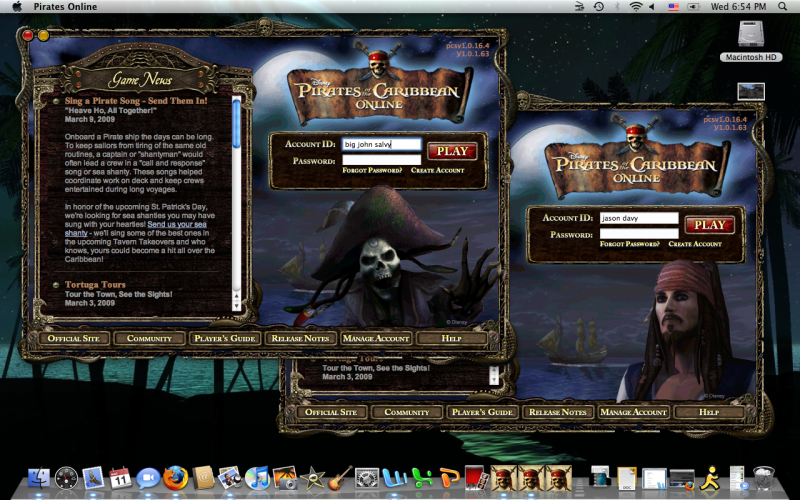800x500 pixels.
Task: Open AIM running man icon in dock
Action: click(710, 479)
